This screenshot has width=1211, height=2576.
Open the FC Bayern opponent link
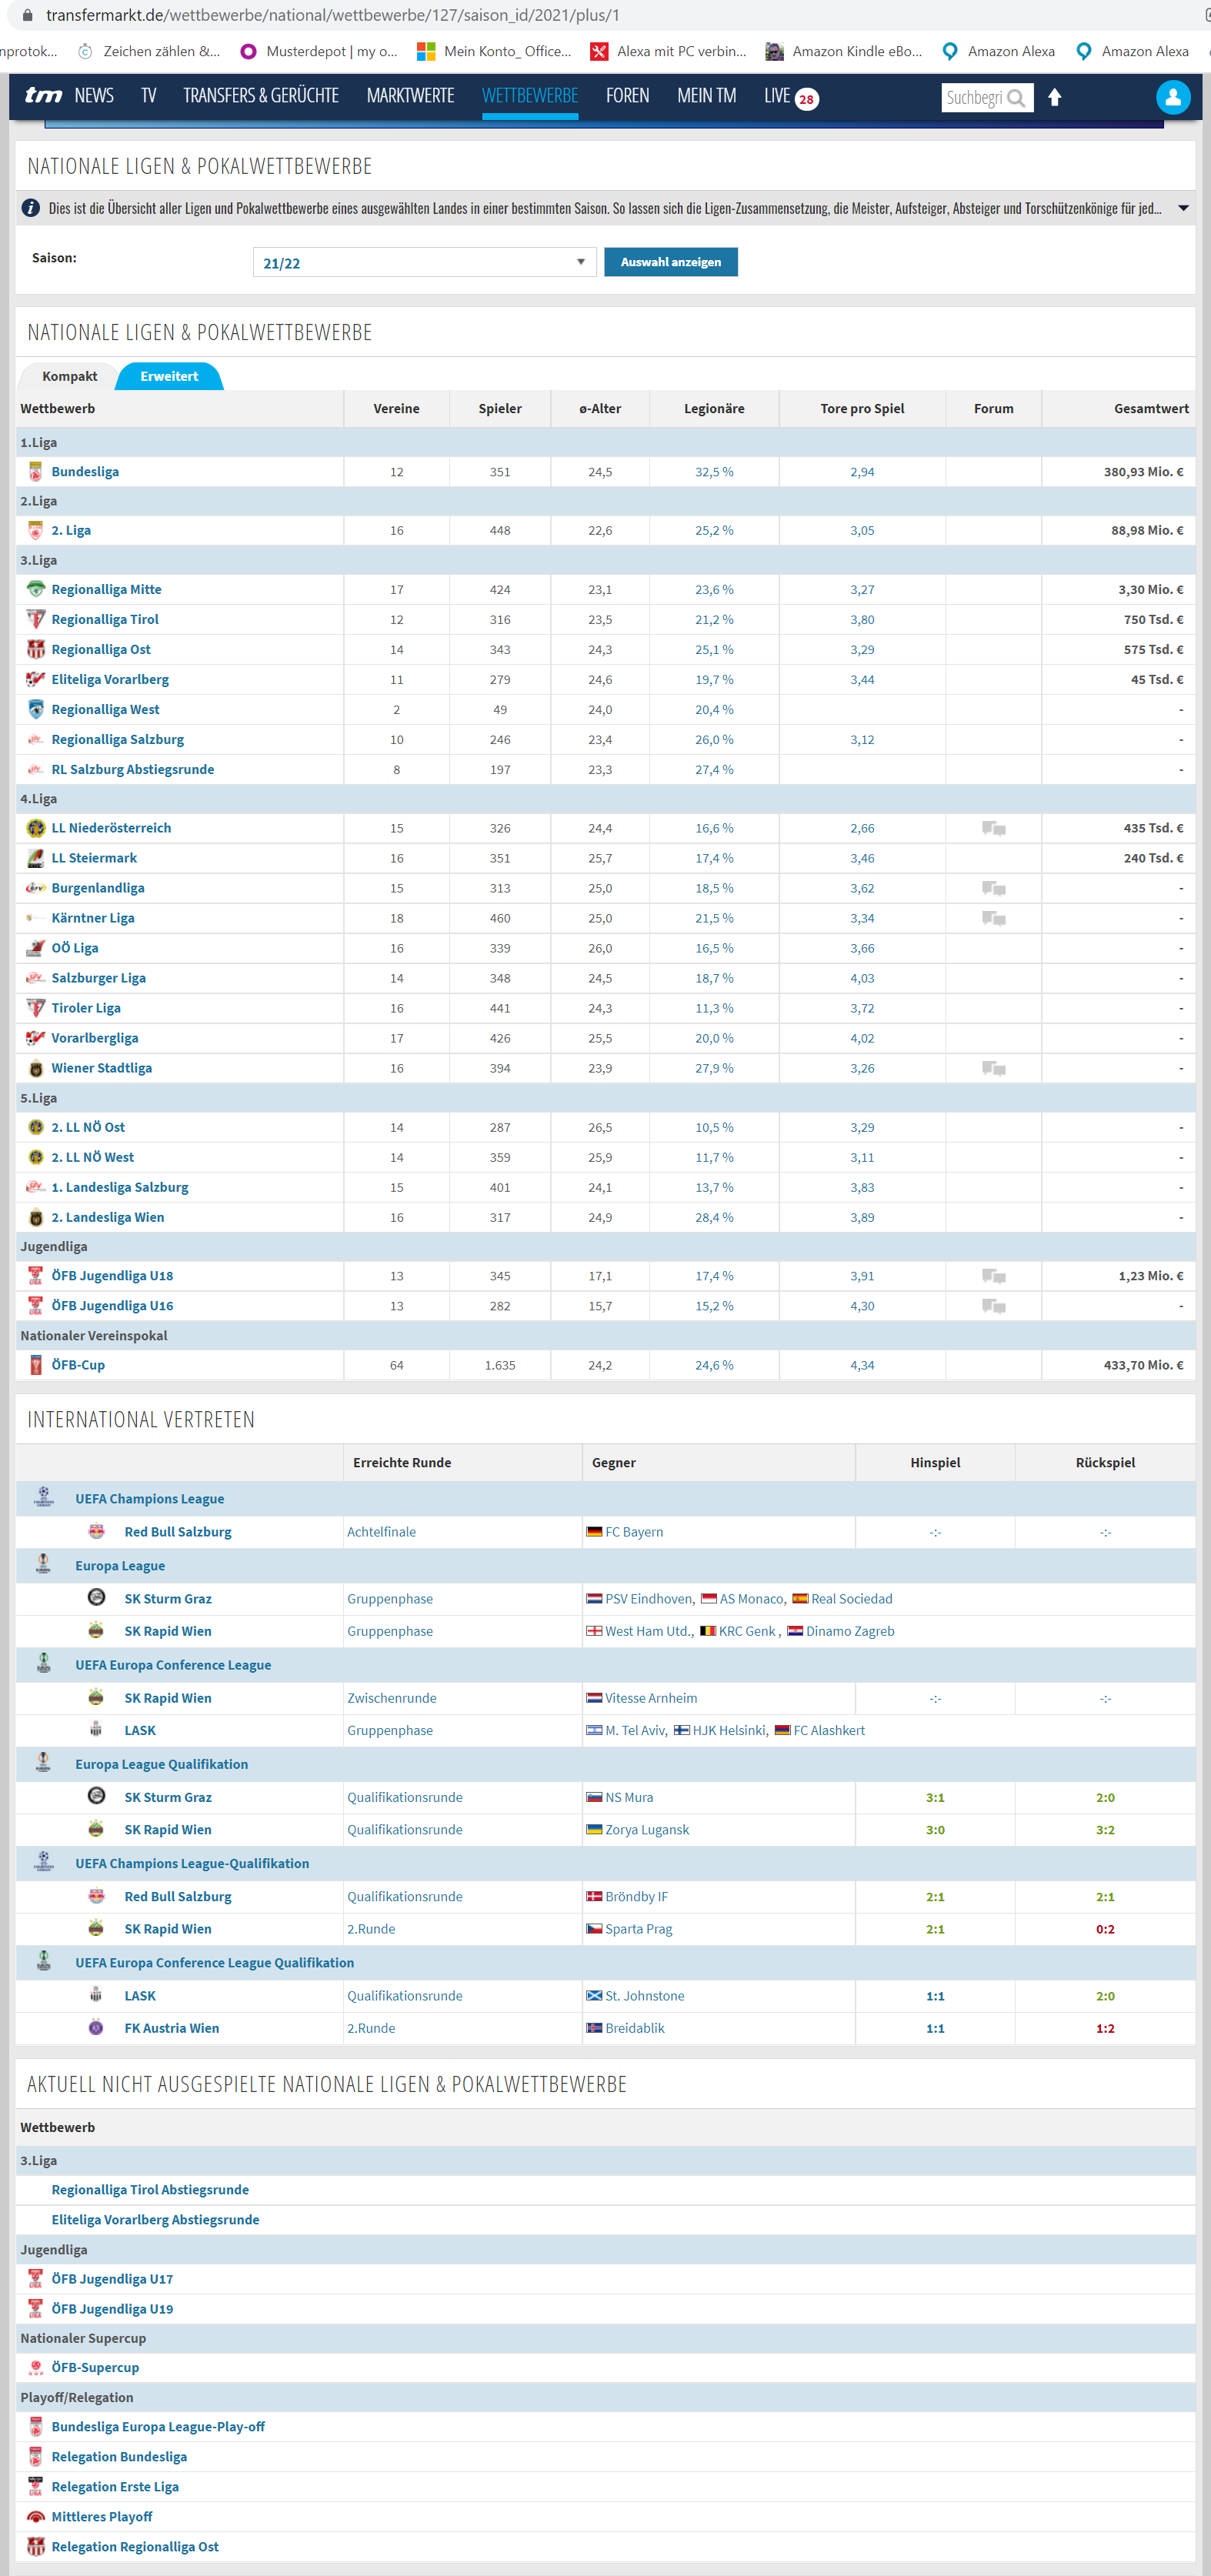634,1532
